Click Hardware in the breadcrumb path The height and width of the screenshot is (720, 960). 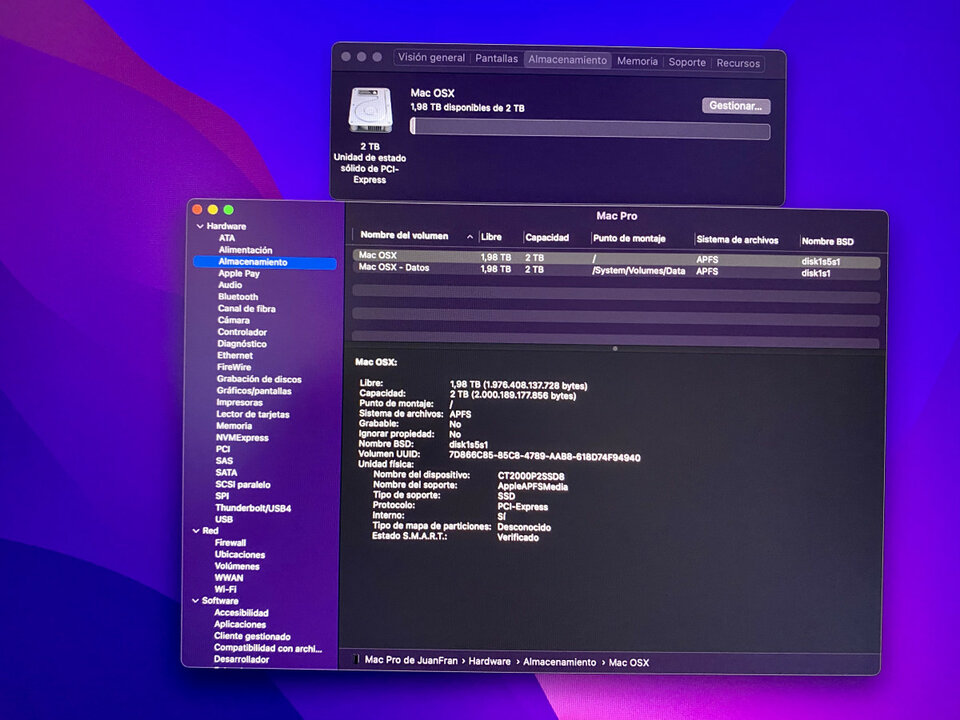coord(489,662)
